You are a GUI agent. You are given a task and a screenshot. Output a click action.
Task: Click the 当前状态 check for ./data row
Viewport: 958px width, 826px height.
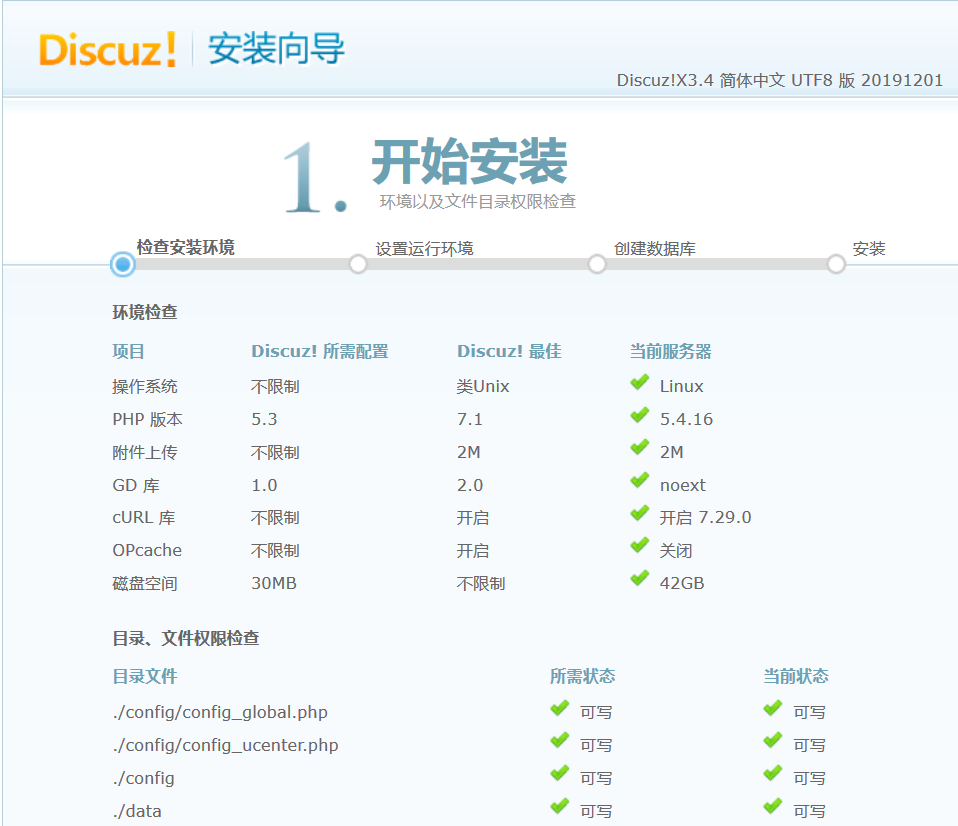772,810
